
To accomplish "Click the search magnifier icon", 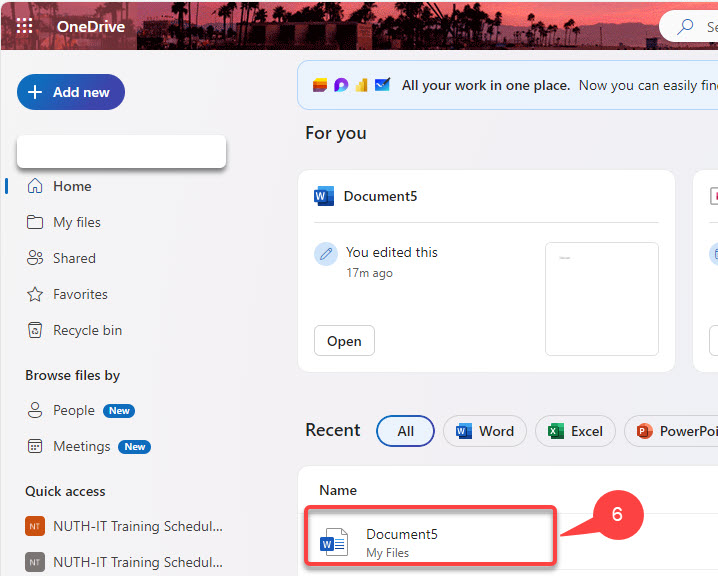I will point(685,27).
